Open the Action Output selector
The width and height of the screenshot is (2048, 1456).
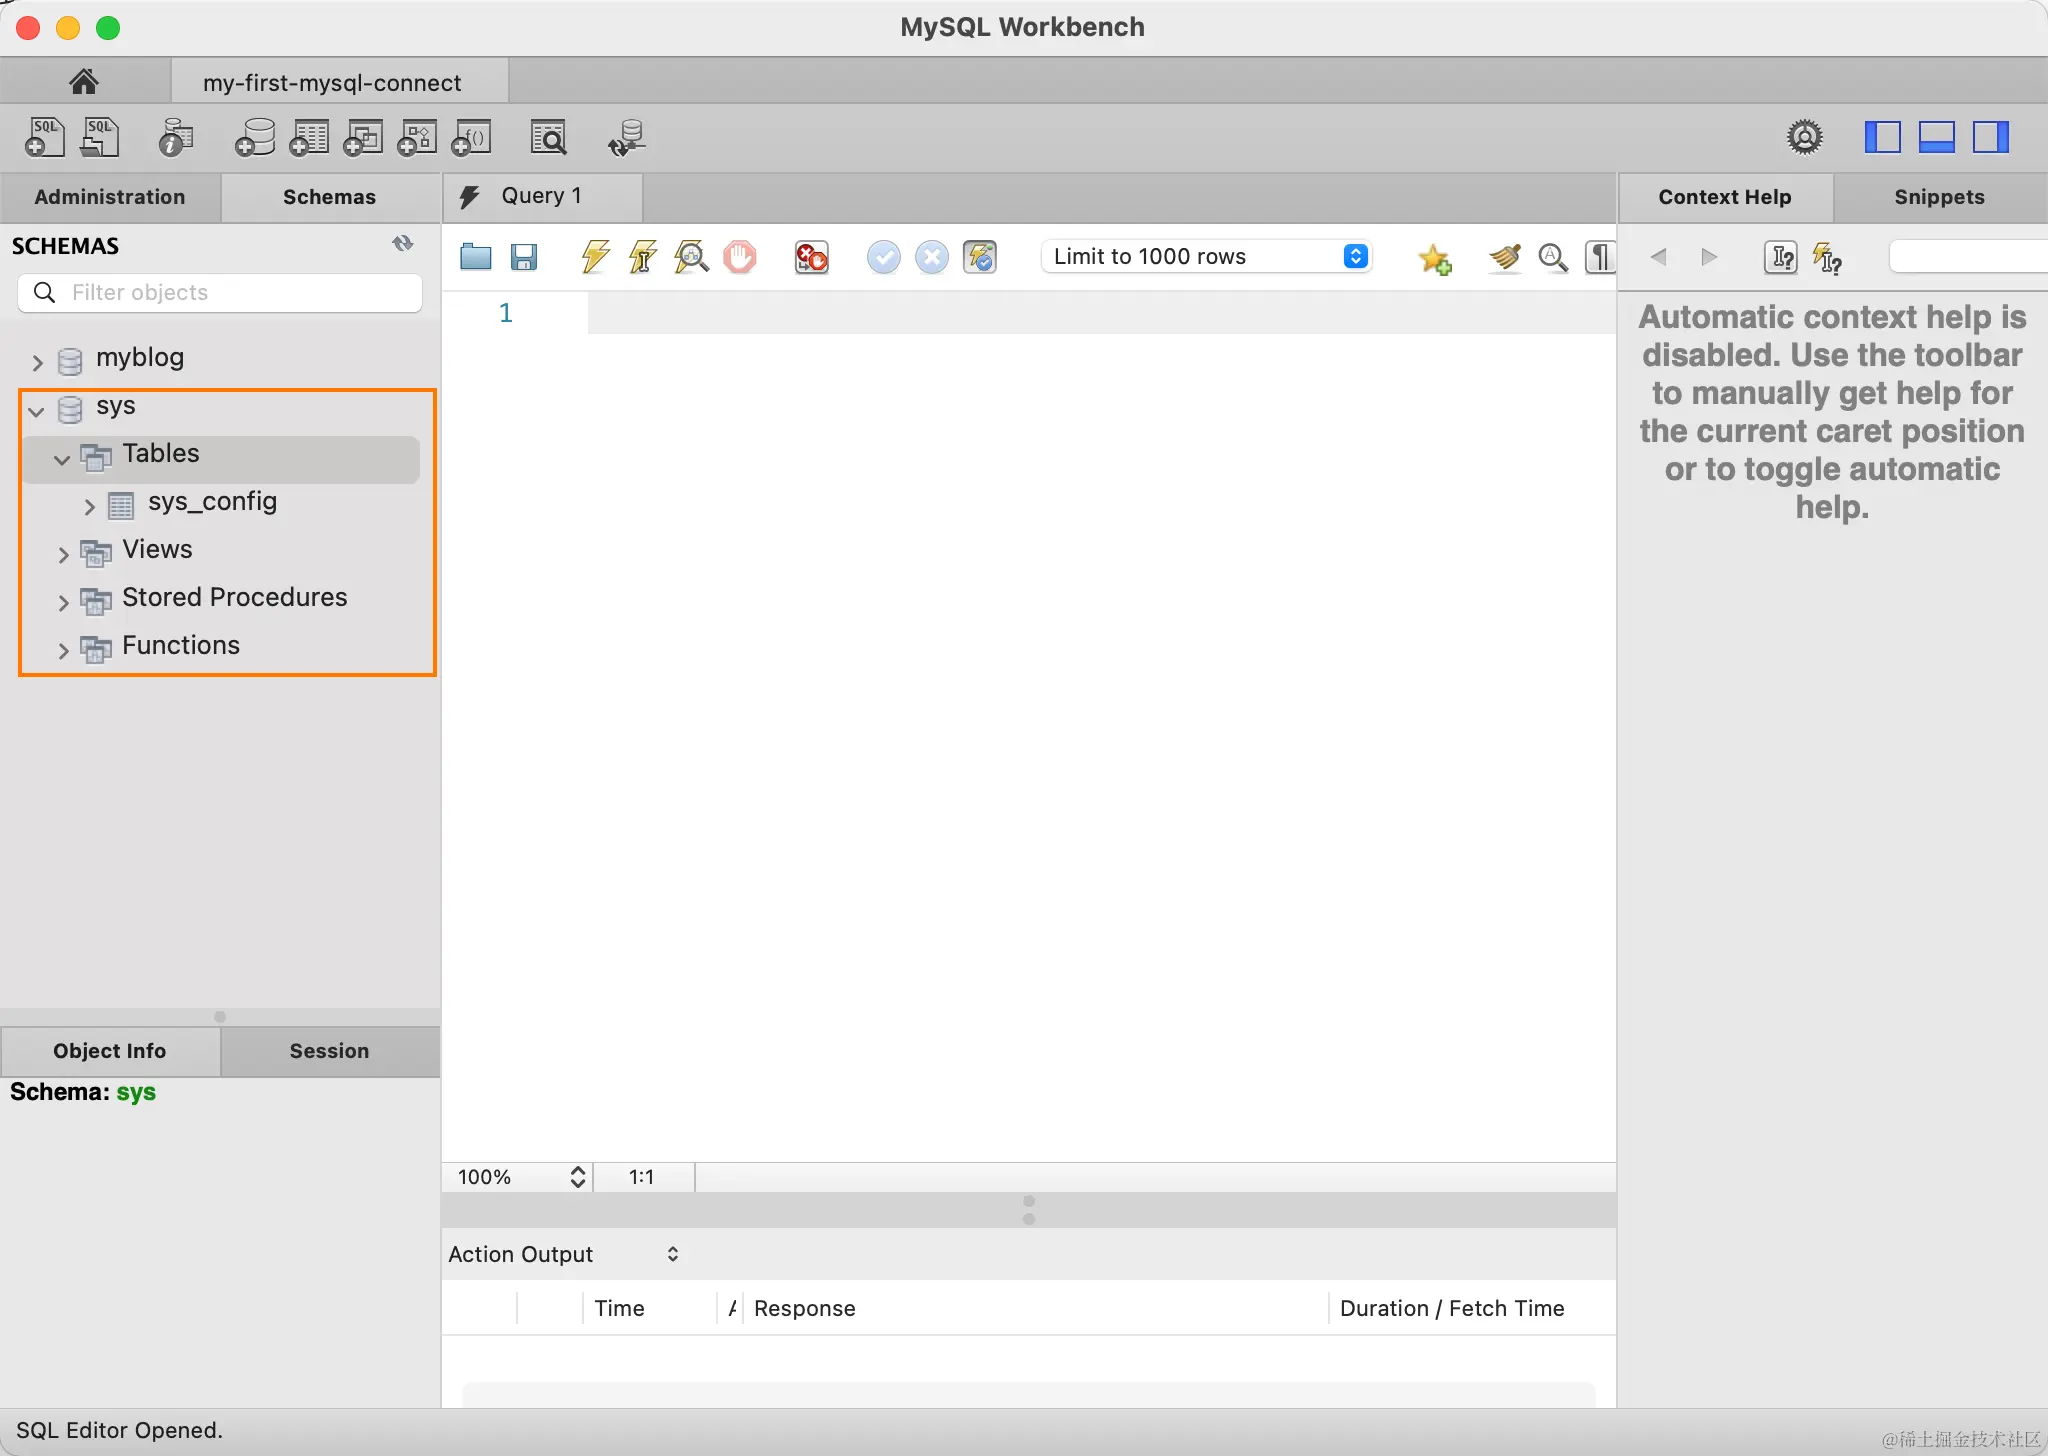point(564,1254)
